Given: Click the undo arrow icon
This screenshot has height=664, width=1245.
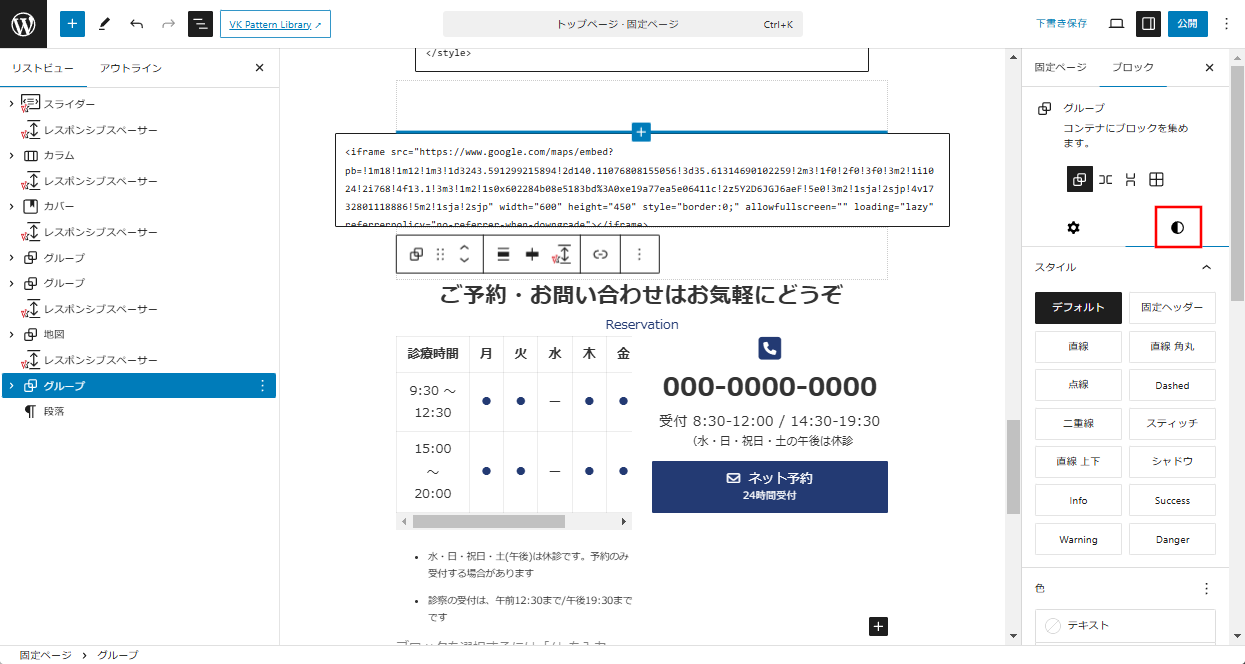Looking at the screenshot, I should [x=137, y=24].
